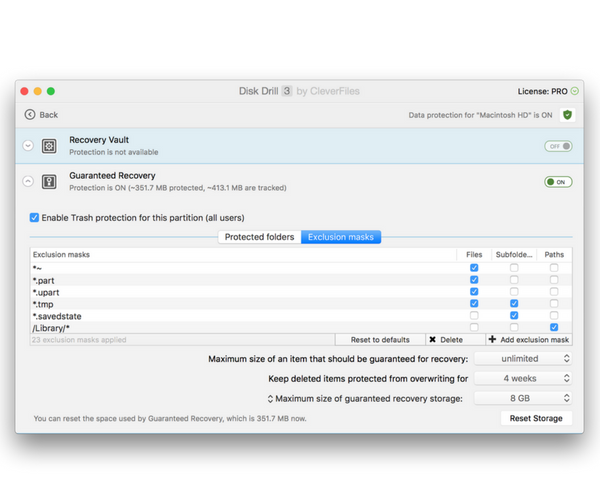Click the Reset Storage button

point(536,418)
